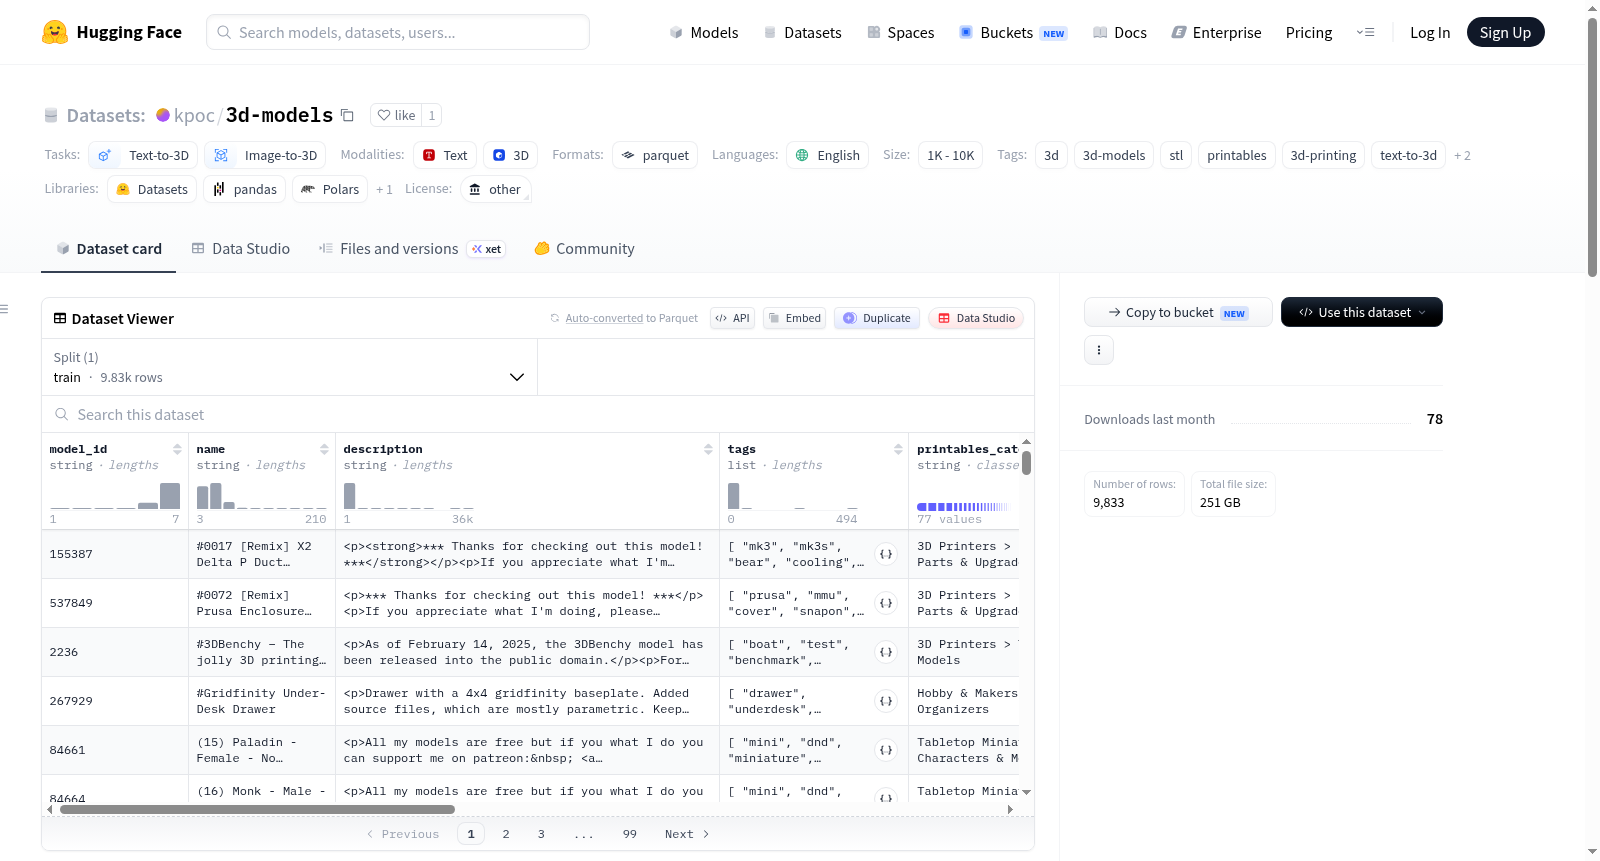Click the API button in Dataset Viewer
Screen dimensions: 1600x861
(732, 318)
